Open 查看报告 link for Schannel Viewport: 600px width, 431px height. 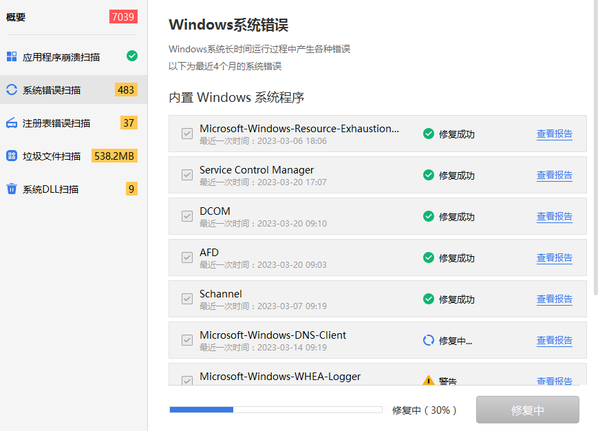[x=554, y=299]
